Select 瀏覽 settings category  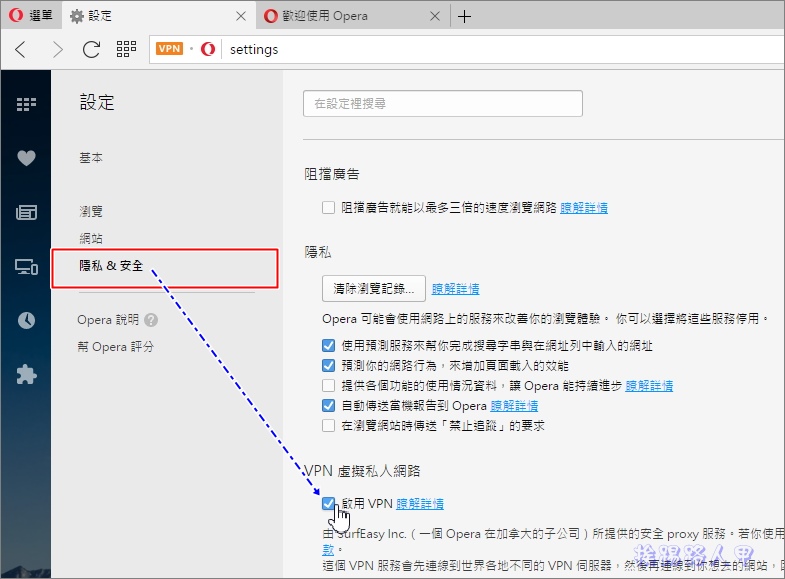coord(91,211)
